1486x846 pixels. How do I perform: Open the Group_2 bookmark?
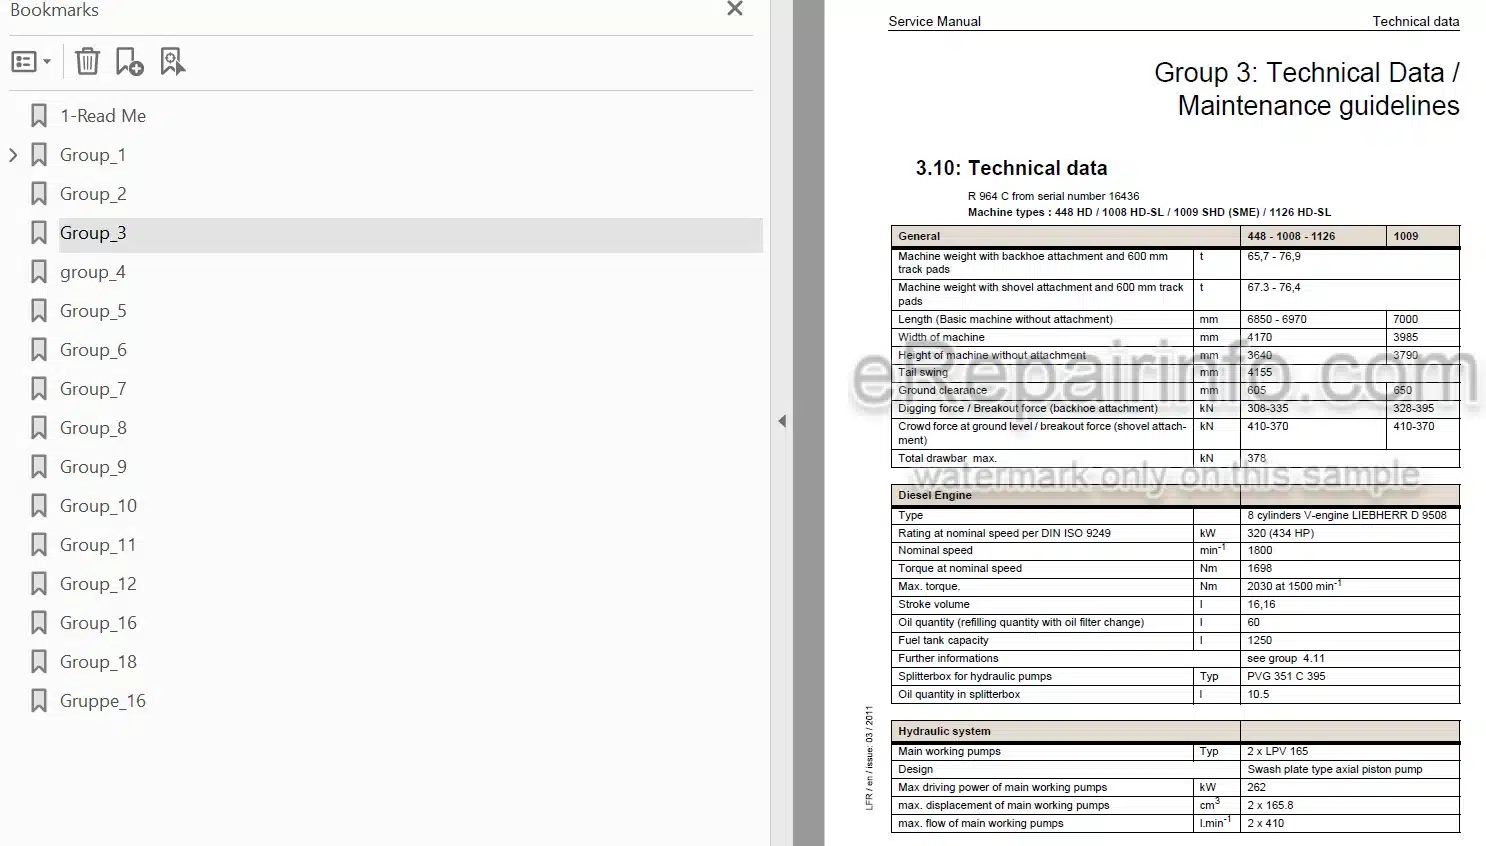[x=93, y=194]
